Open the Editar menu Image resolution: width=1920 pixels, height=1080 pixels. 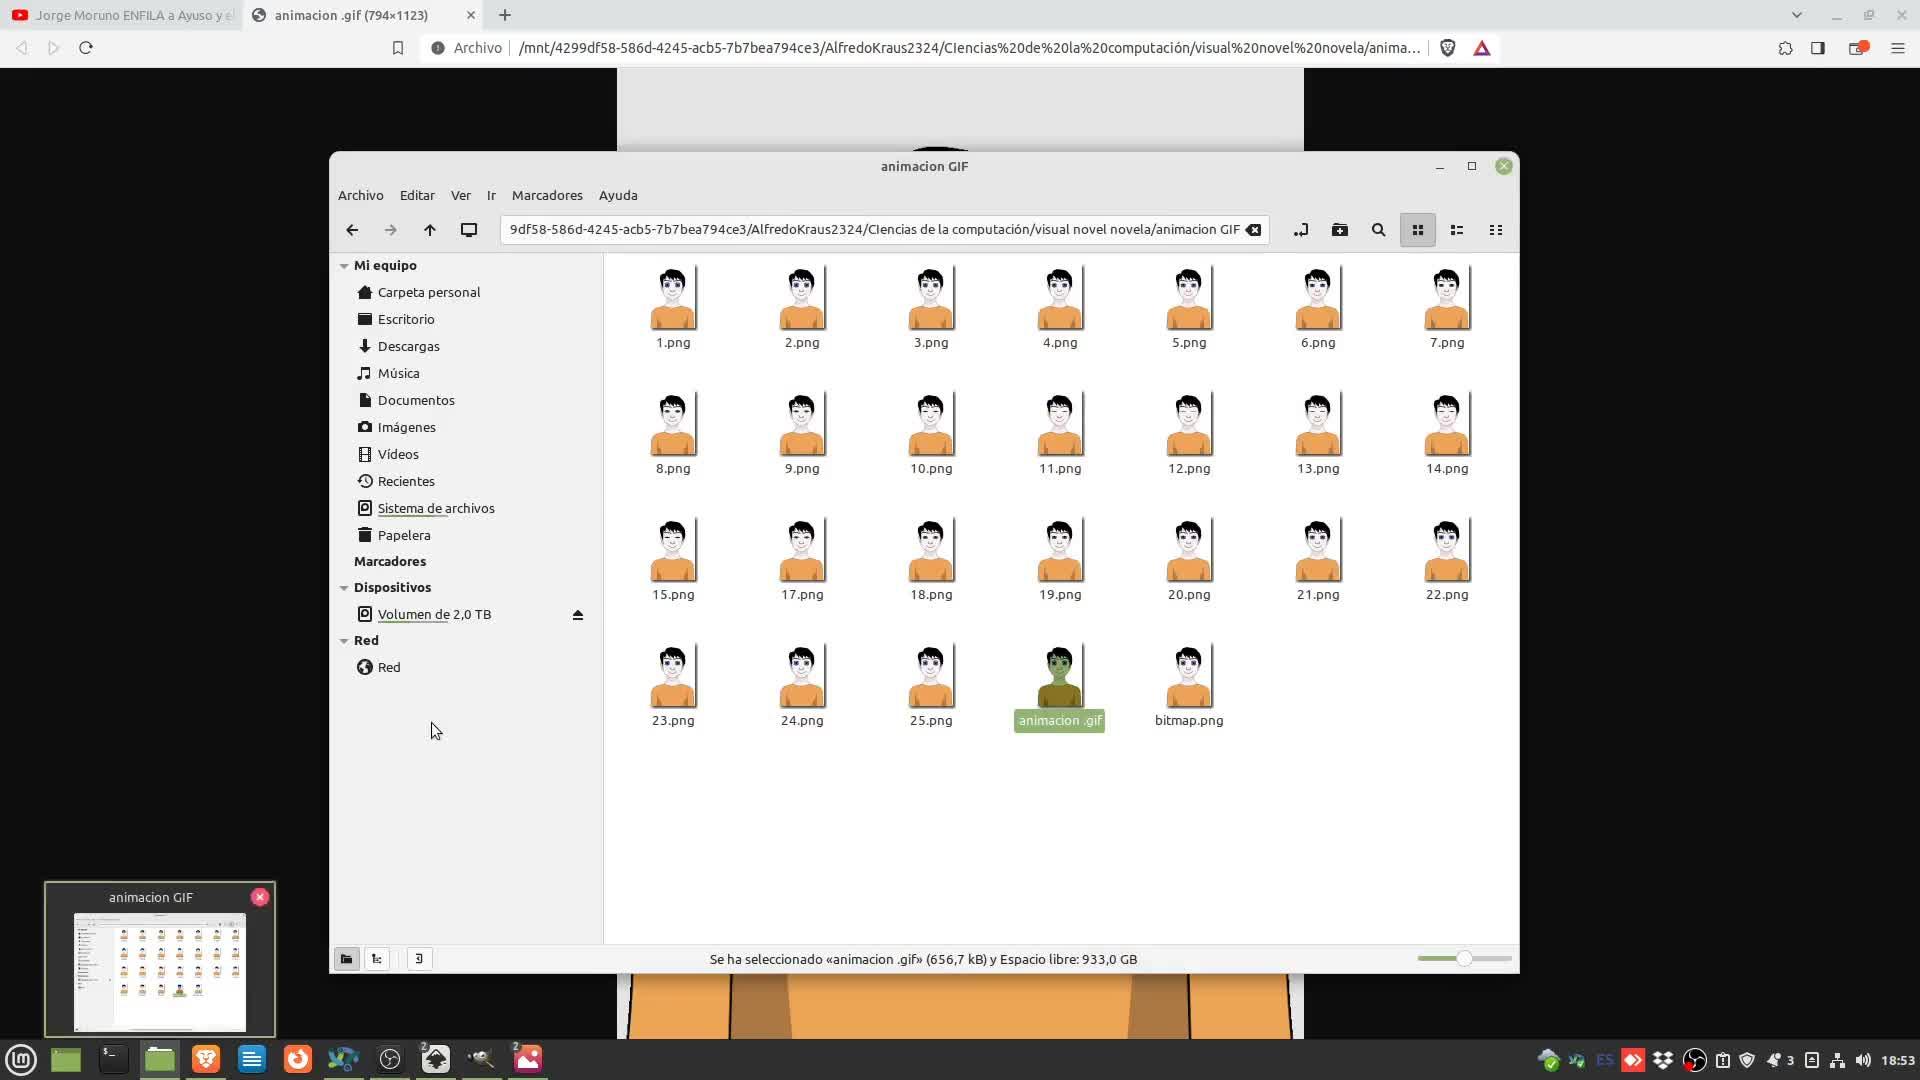(417, 195)
